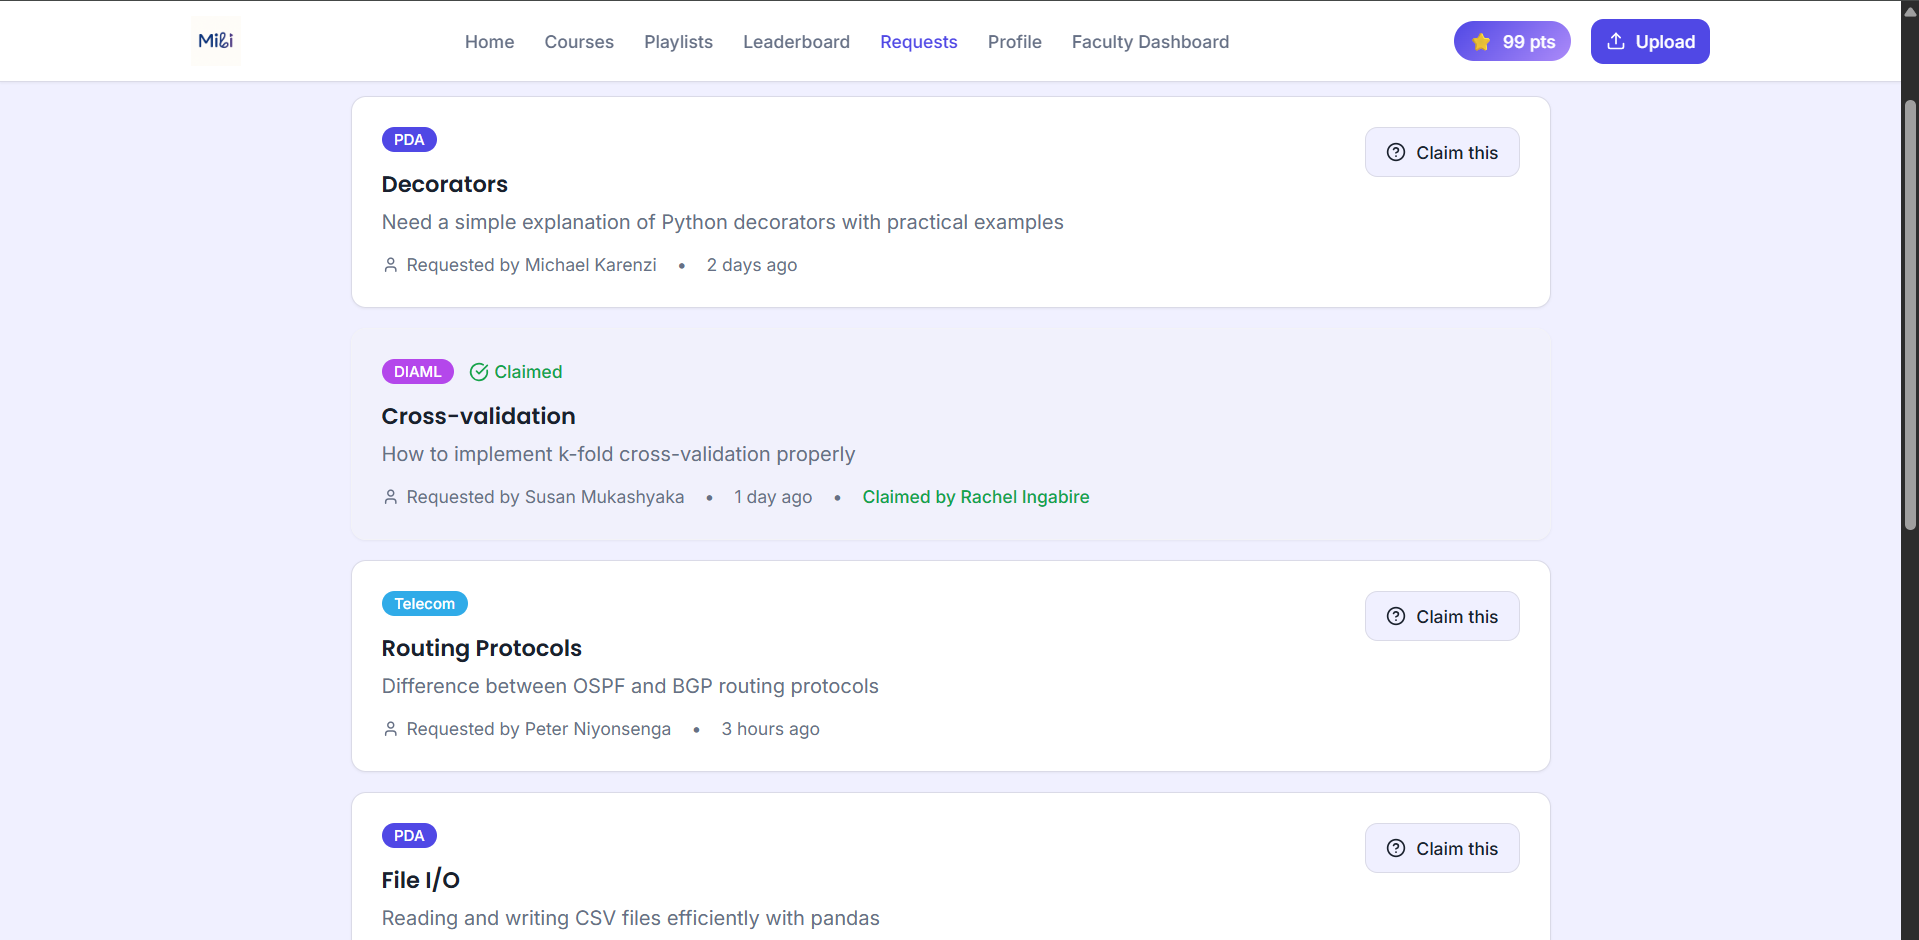The height and width of the screenshot is (940, 1919).
Task: Click the page vertical scrollbar
Action: coord(1910,315)
